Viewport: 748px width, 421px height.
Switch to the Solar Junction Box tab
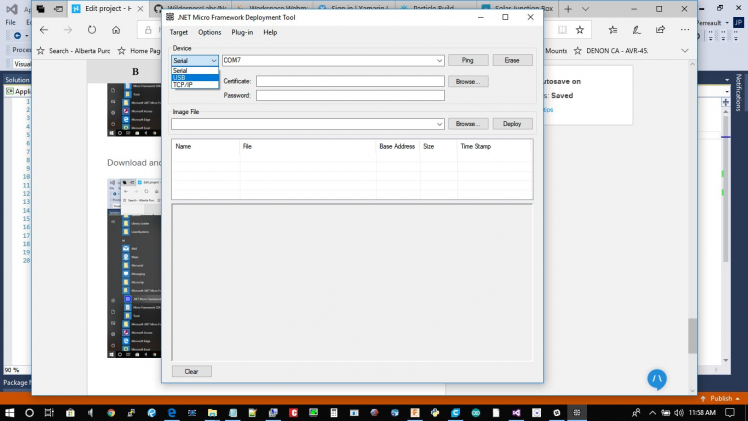(518, 9)
